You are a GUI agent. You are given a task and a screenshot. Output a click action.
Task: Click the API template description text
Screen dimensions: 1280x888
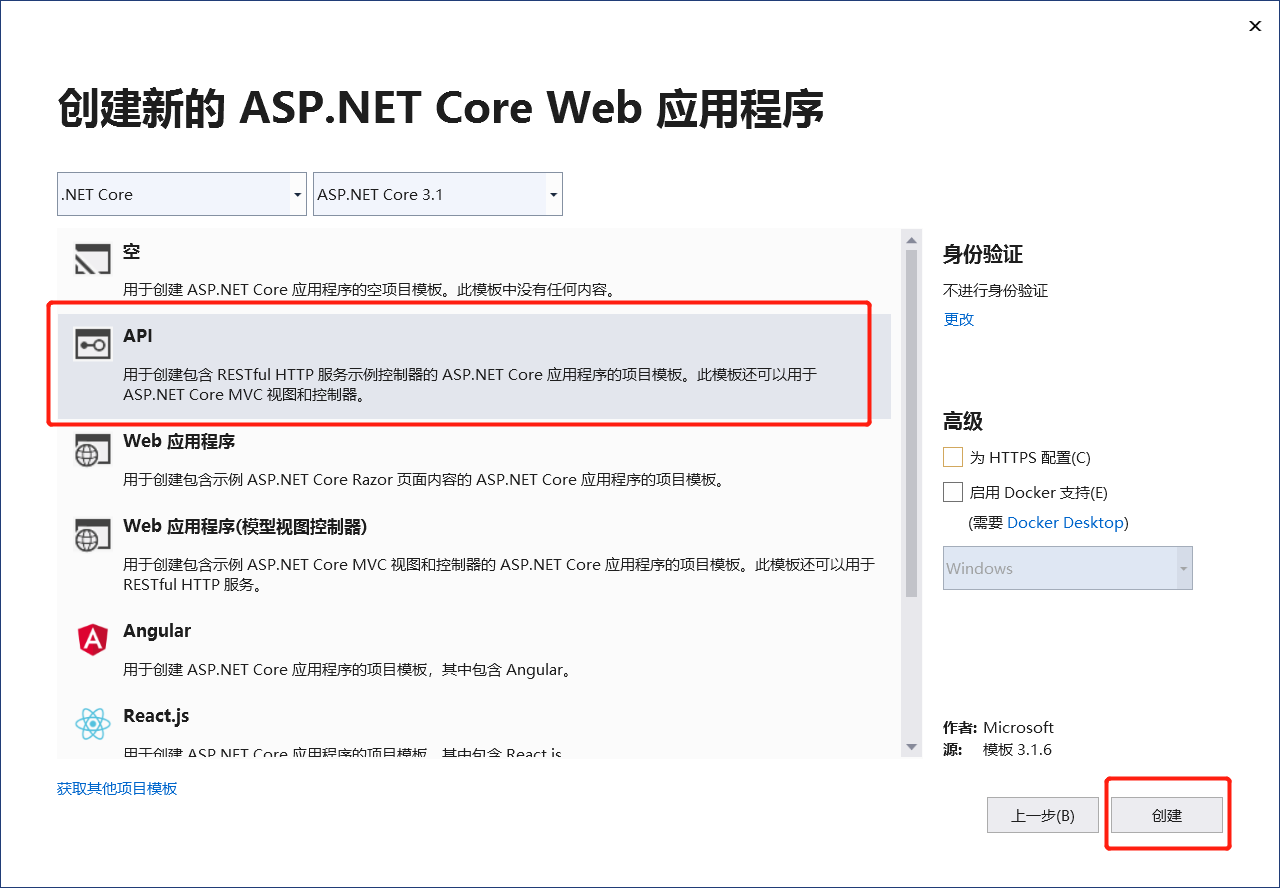[x=470, y=384]
